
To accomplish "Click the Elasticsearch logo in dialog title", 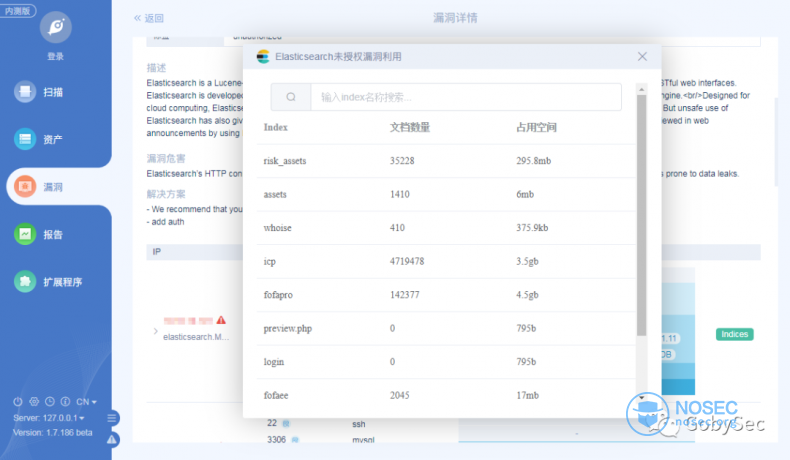I will point(262,56).
